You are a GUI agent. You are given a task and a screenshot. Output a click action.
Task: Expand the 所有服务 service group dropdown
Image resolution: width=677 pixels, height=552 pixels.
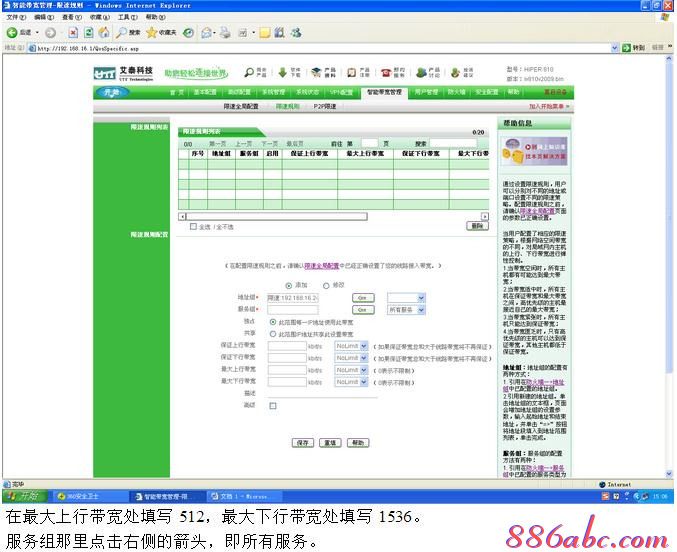(421, 310)
